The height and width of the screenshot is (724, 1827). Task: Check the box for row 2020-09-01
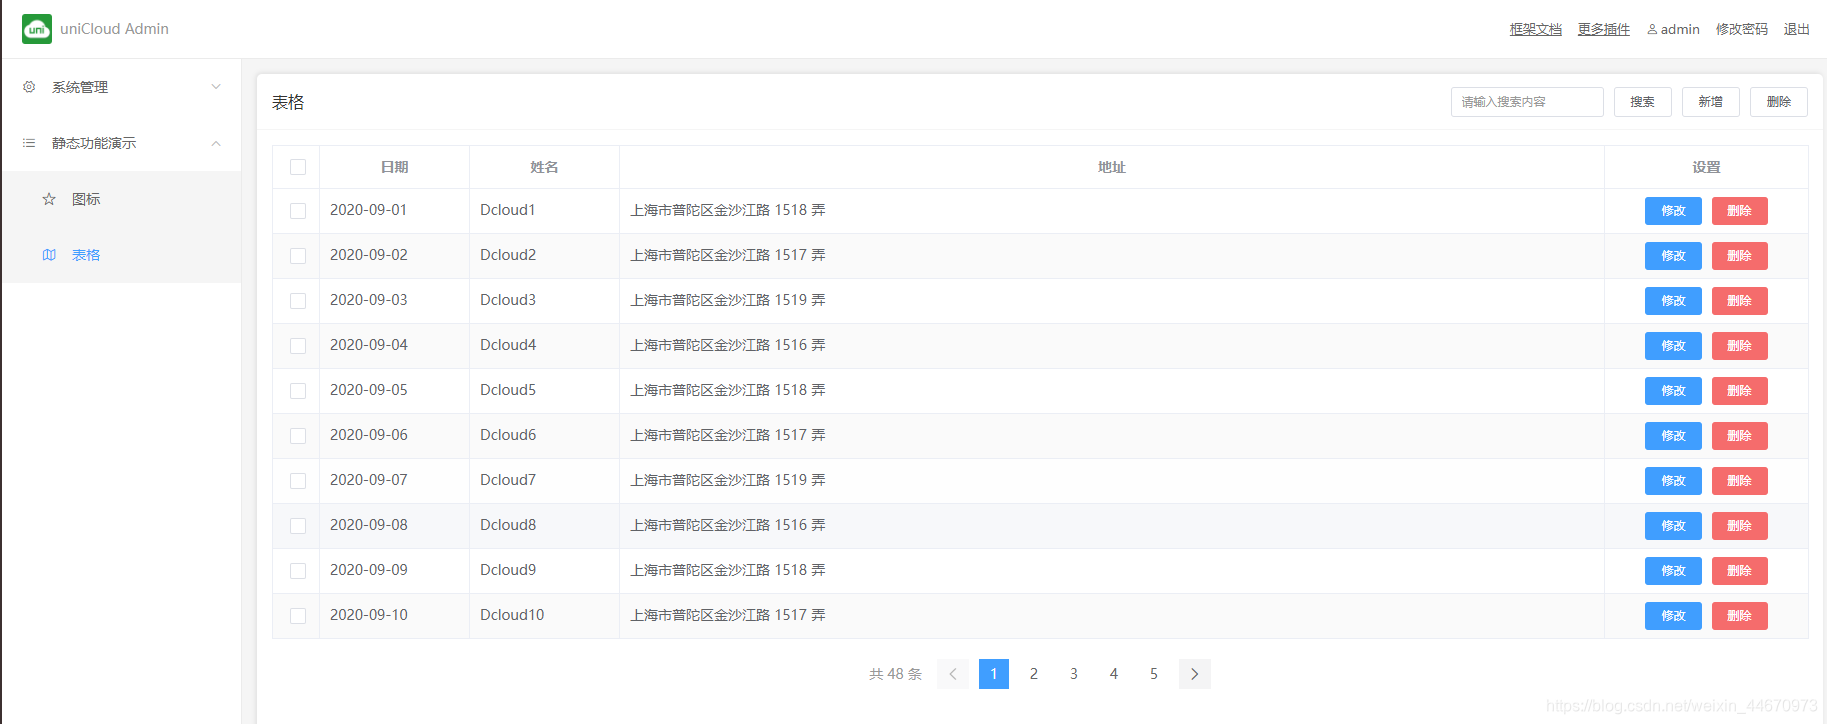tap(298, 211)
